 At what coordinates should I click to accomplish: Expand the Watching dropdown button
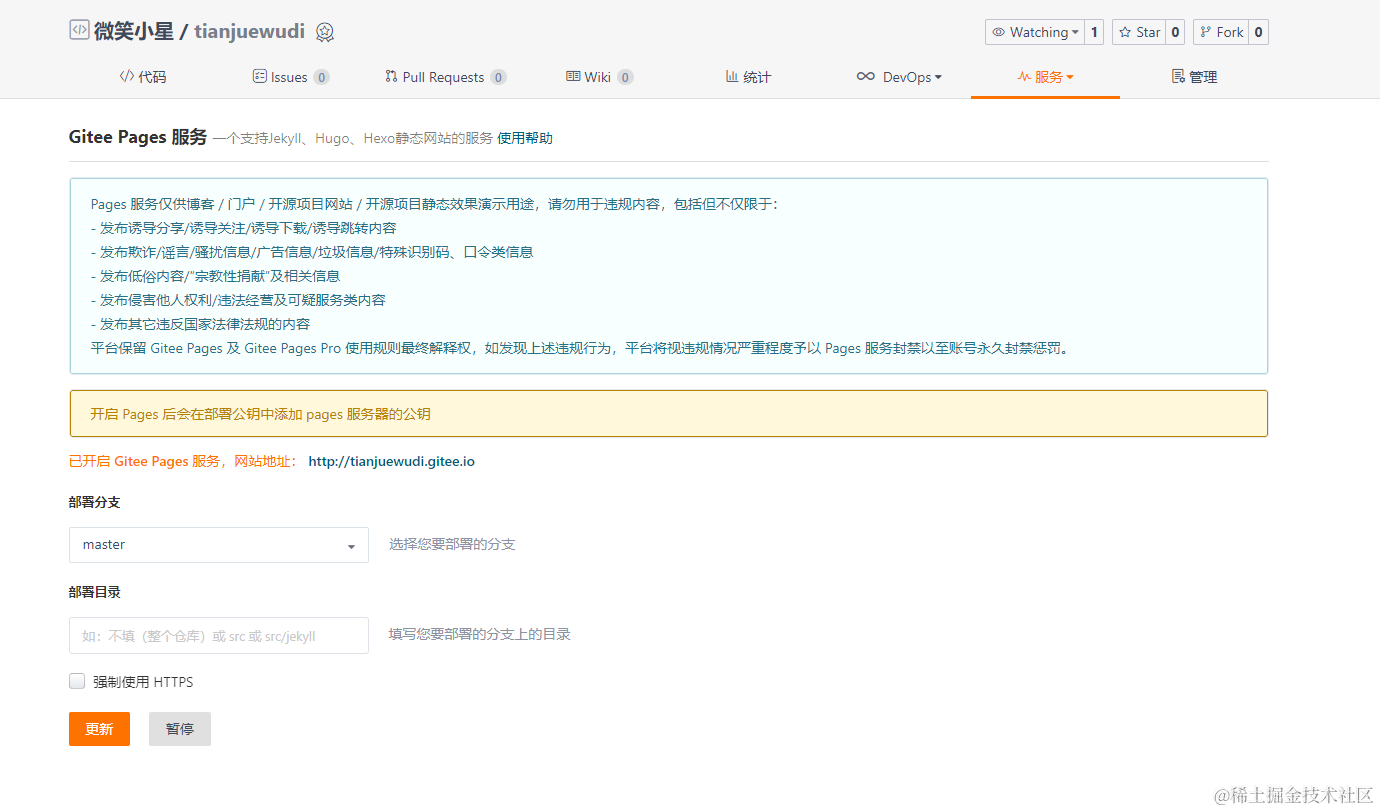[x=1035, y=32]
